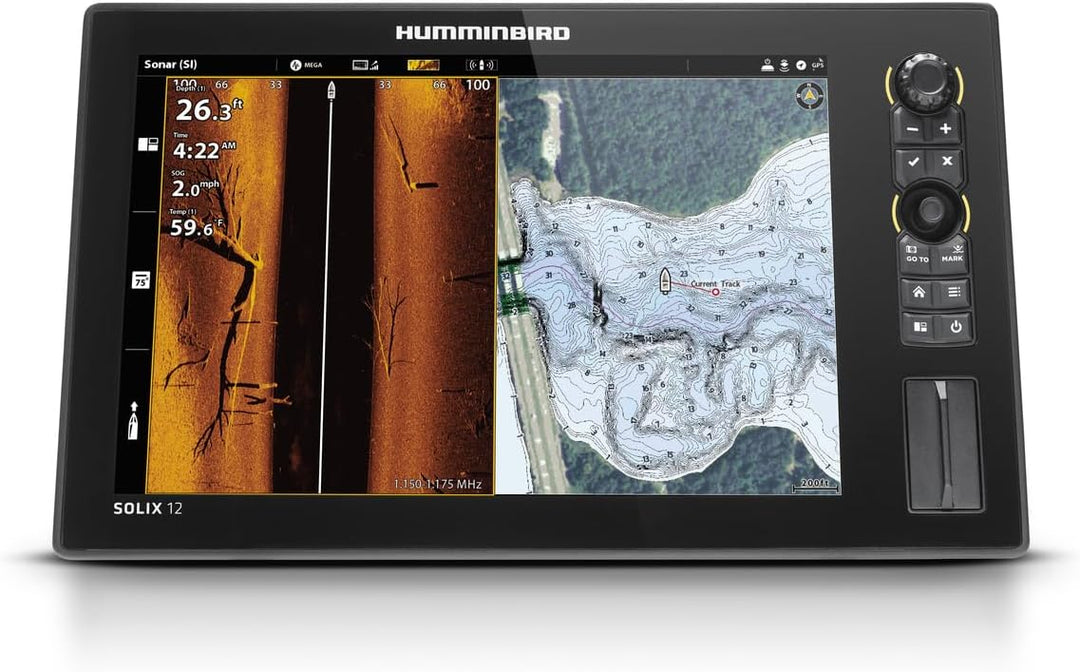Screen dimensions: 1080x672
Task: Tap the boat status icon in top bar
Action: click(x=768, y=65)
